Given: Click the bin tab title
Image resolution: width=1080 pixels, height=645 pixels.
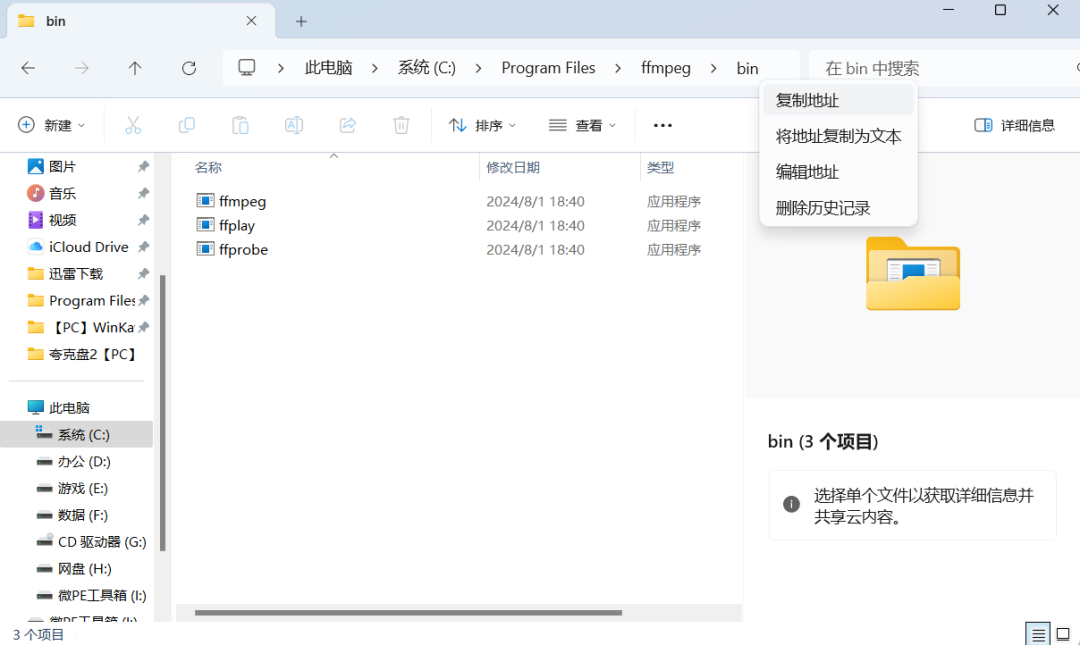Looking at the screenshot, I should click(56, 21).
